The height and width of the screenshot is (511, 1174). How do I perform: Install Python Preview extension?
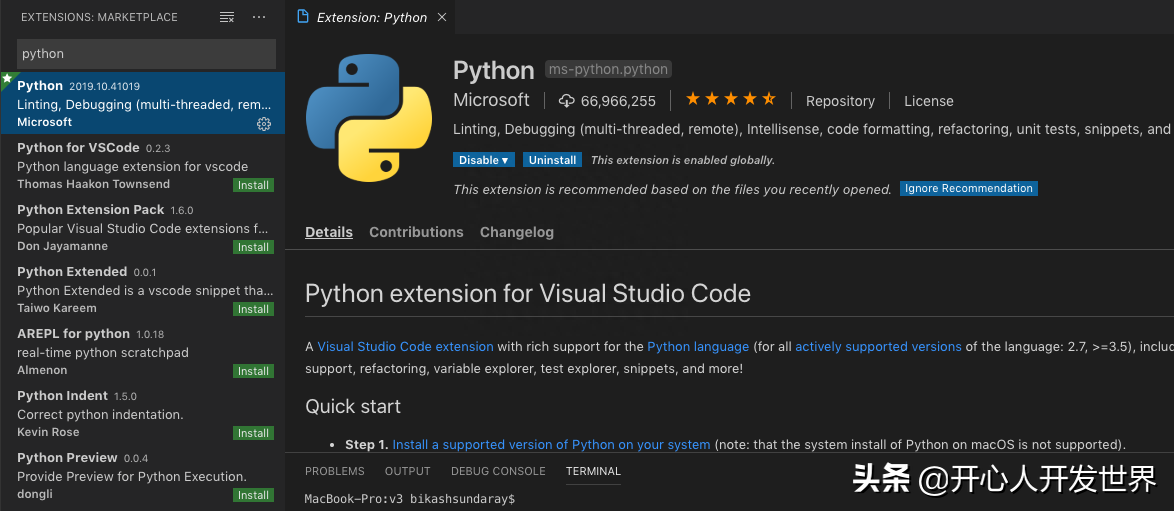[x=253, y=495]
